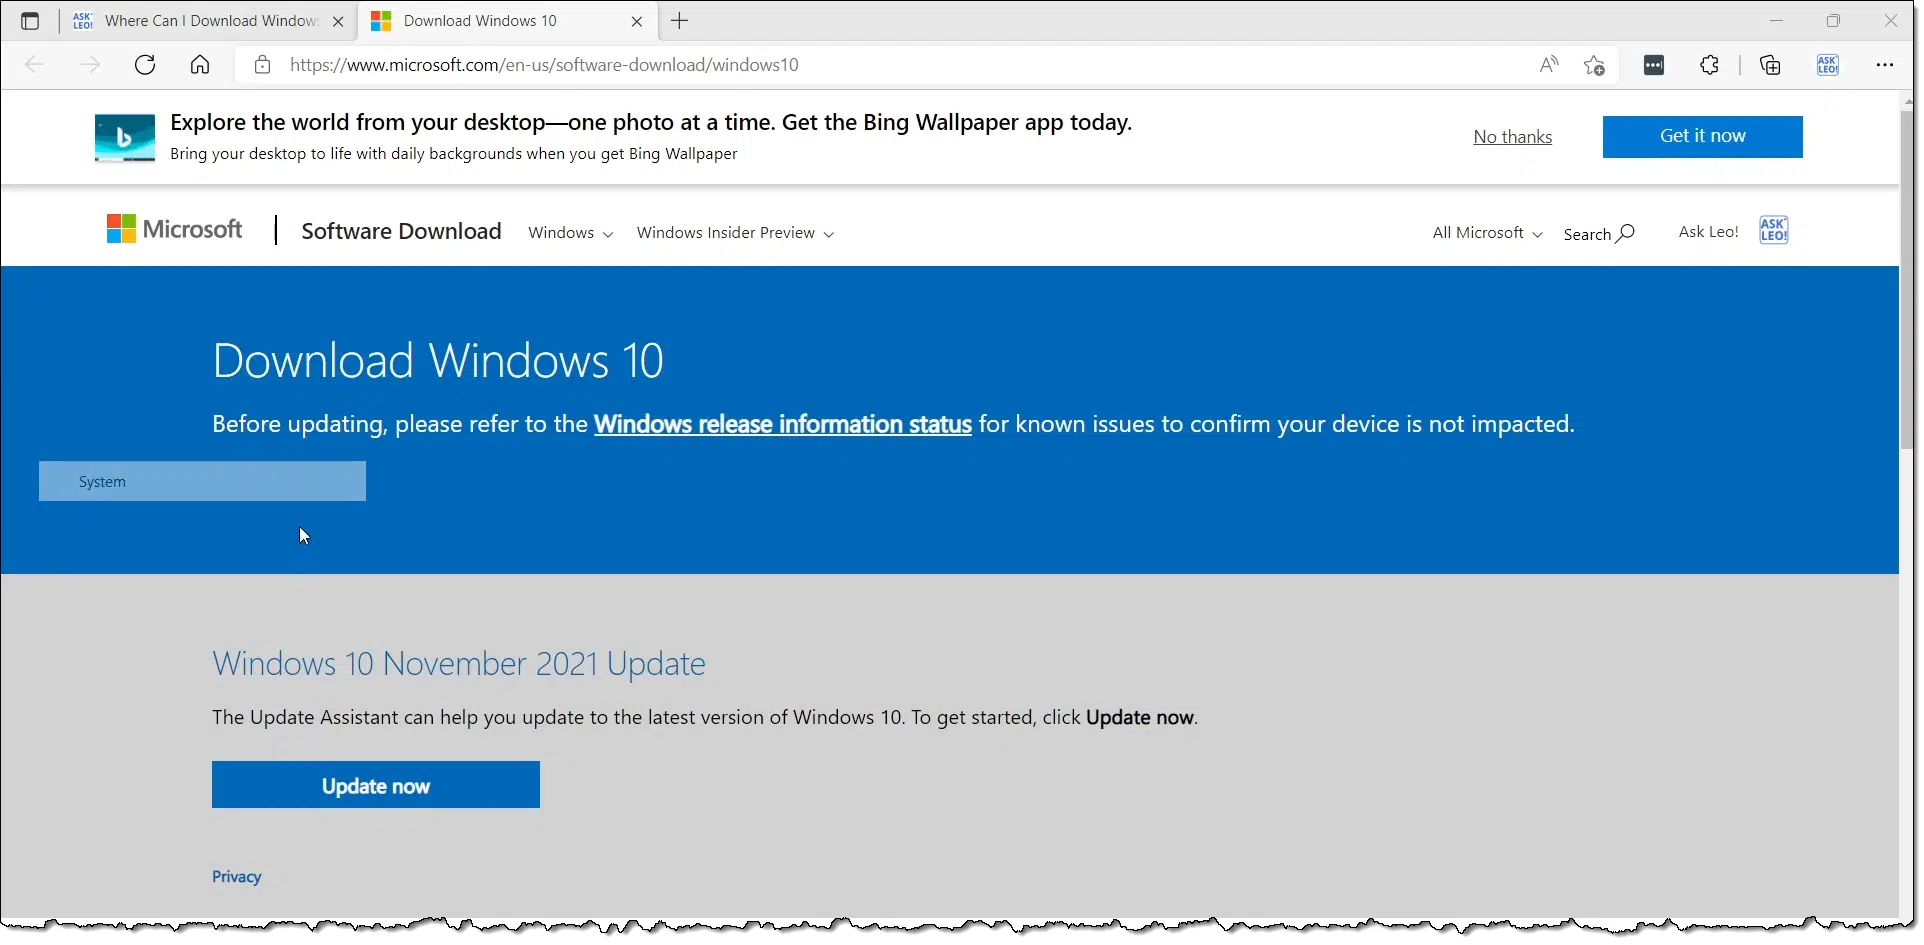Open the Read aloud icon in address bar
This screenshot has width=1924, height=945.
point(1549,65)
